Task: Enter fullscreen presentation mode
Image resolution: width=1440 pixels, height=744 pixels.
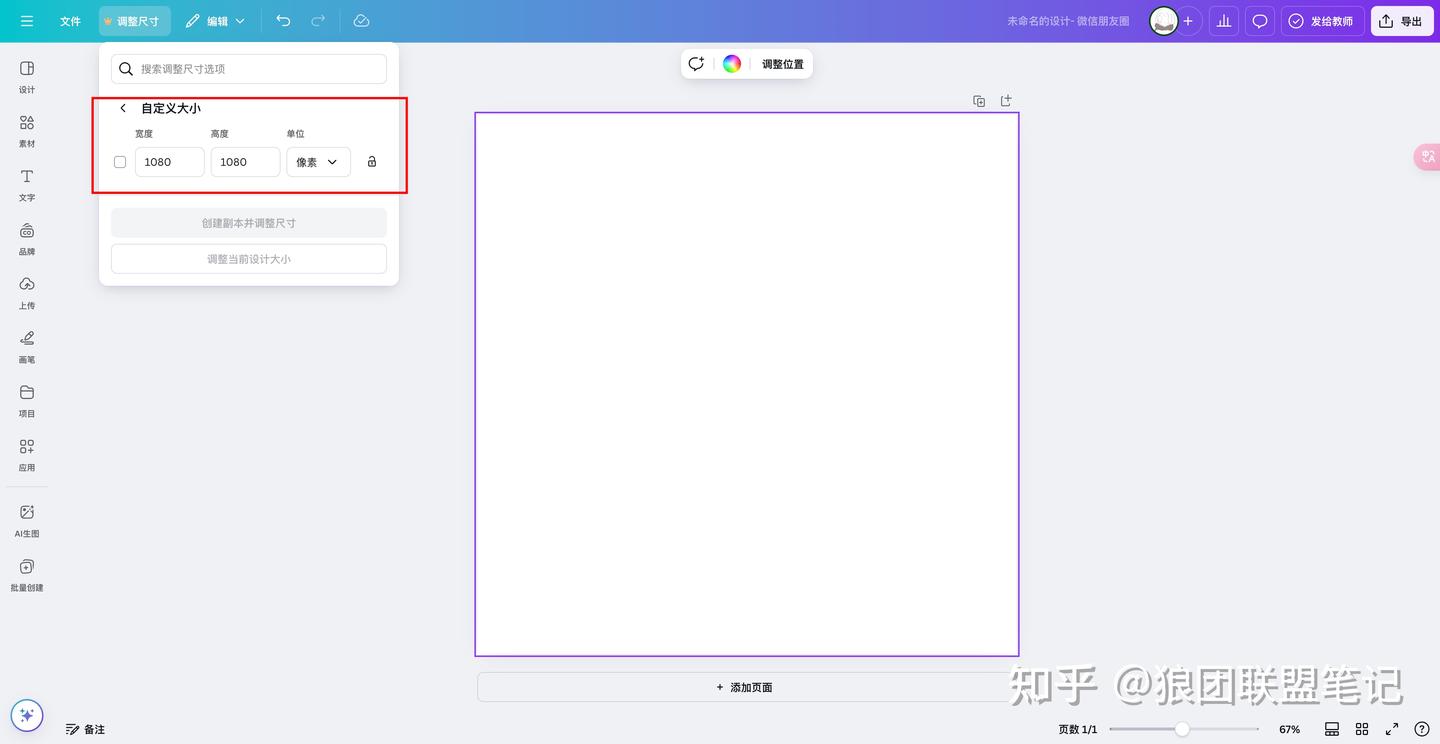Action: [x=1392, y=729]
